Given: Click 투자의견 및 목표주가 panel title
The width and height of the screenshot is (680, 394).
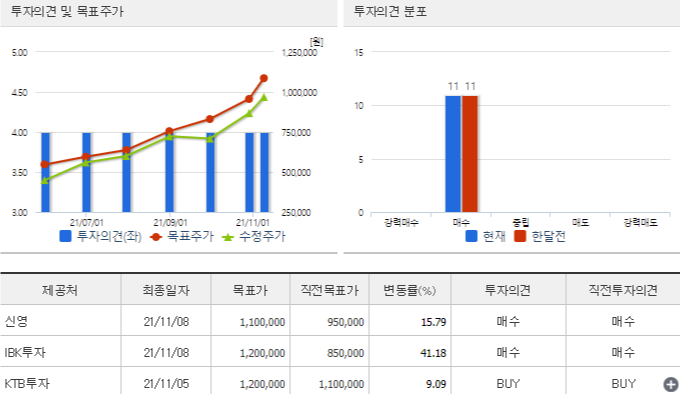Looking at the screenshot, I should click(x=67, y=11).
